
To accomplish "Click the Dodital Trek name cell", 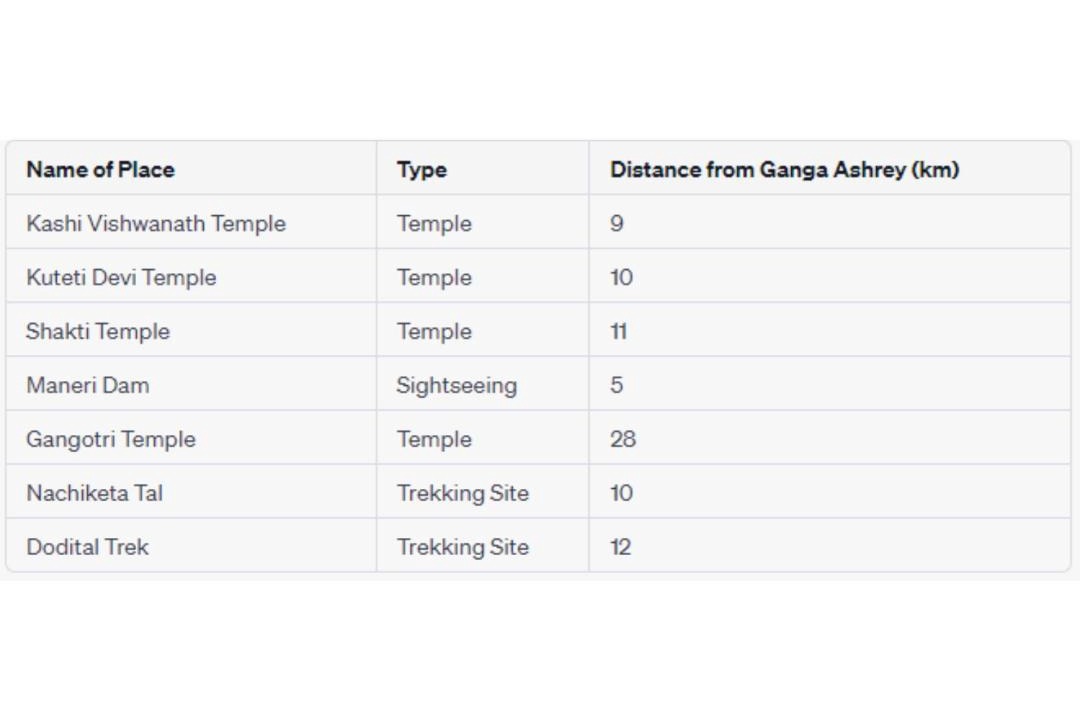I will coord(88,548).
